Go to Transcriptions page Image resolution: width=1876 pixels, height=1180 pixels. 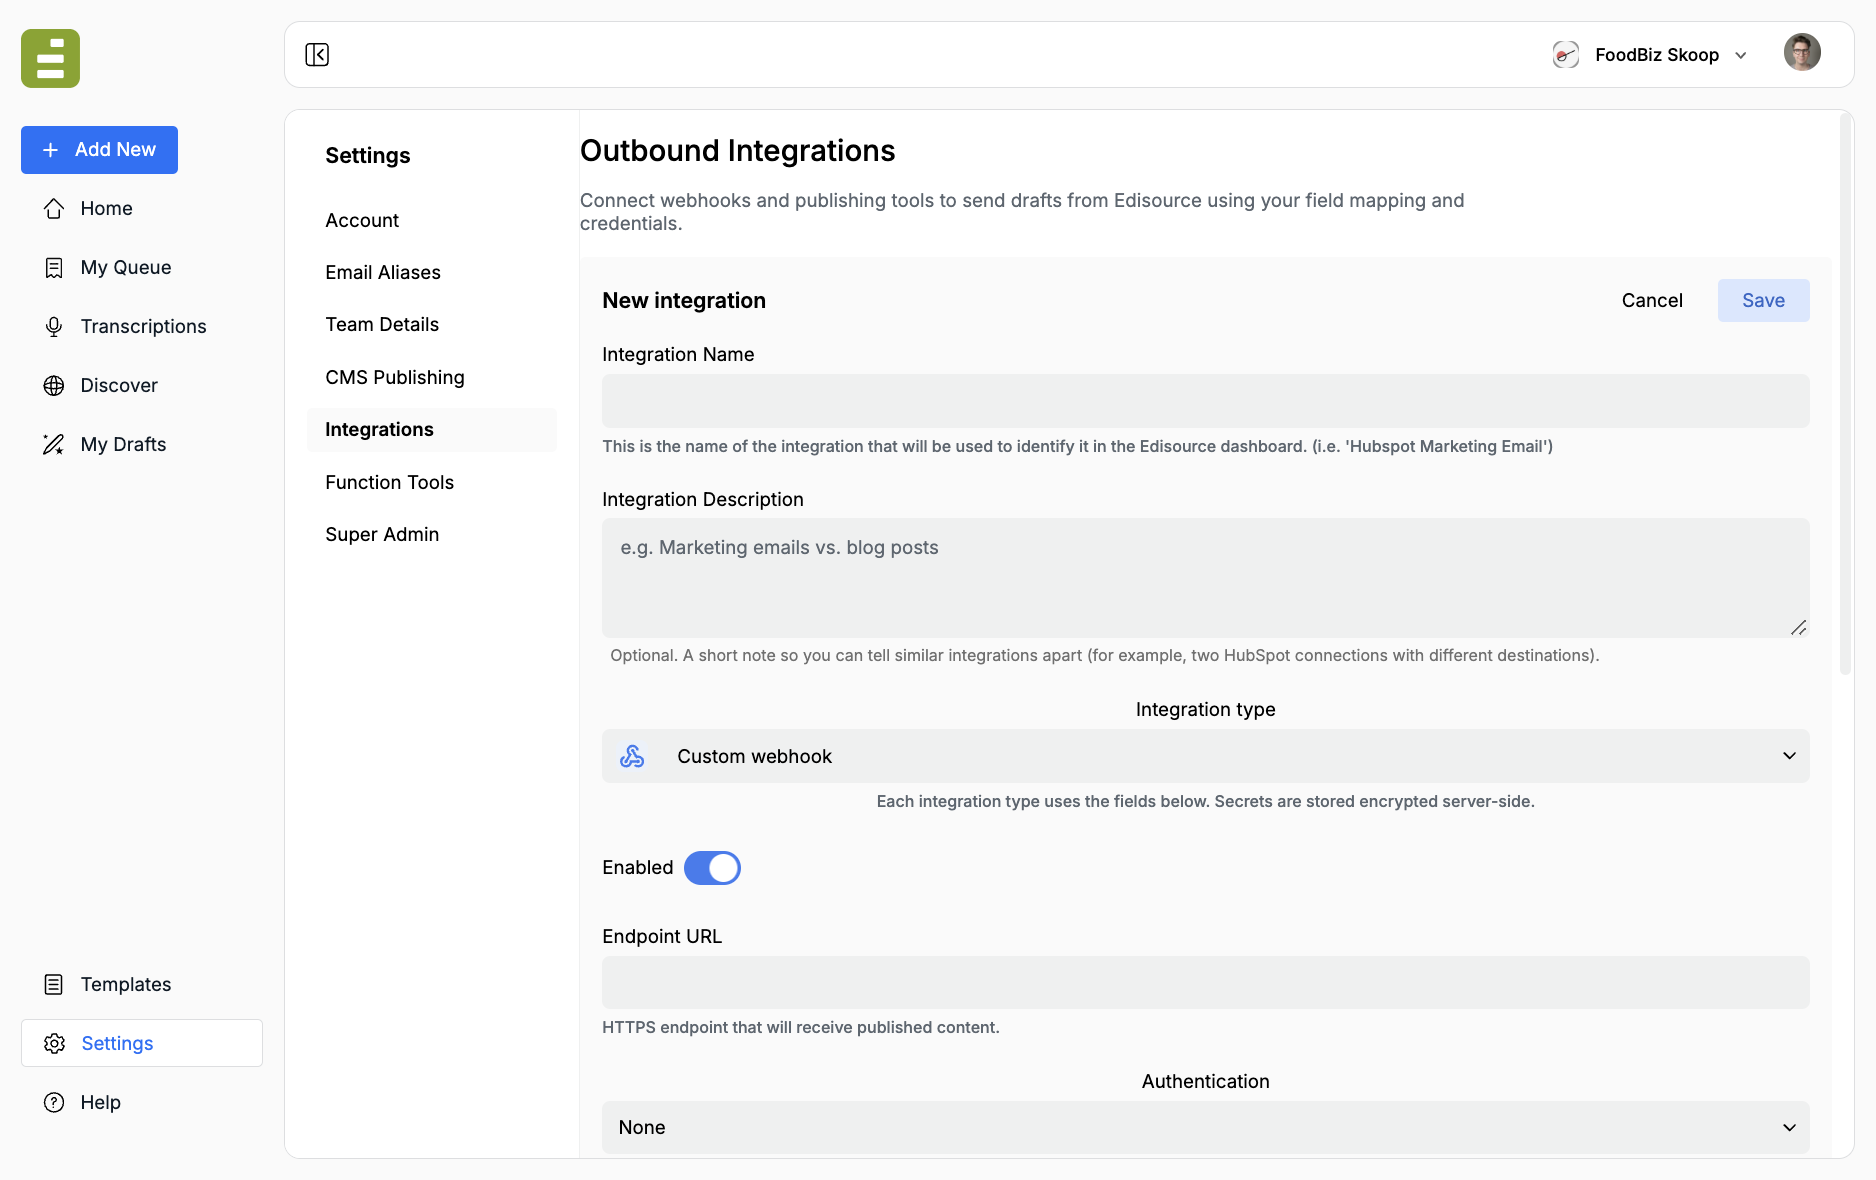143,326
